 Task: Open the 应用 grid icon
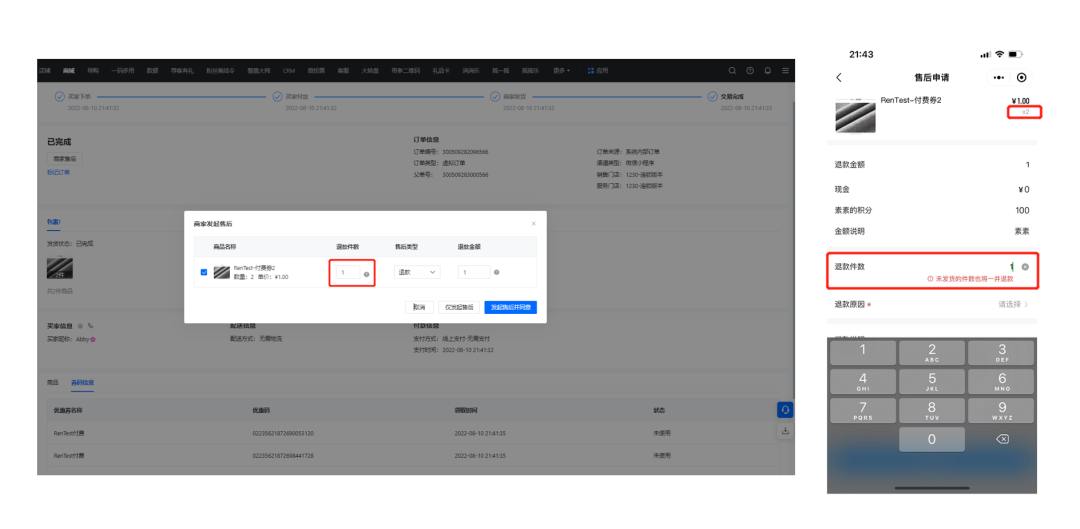pyautogui.click(x=591, y=70)
